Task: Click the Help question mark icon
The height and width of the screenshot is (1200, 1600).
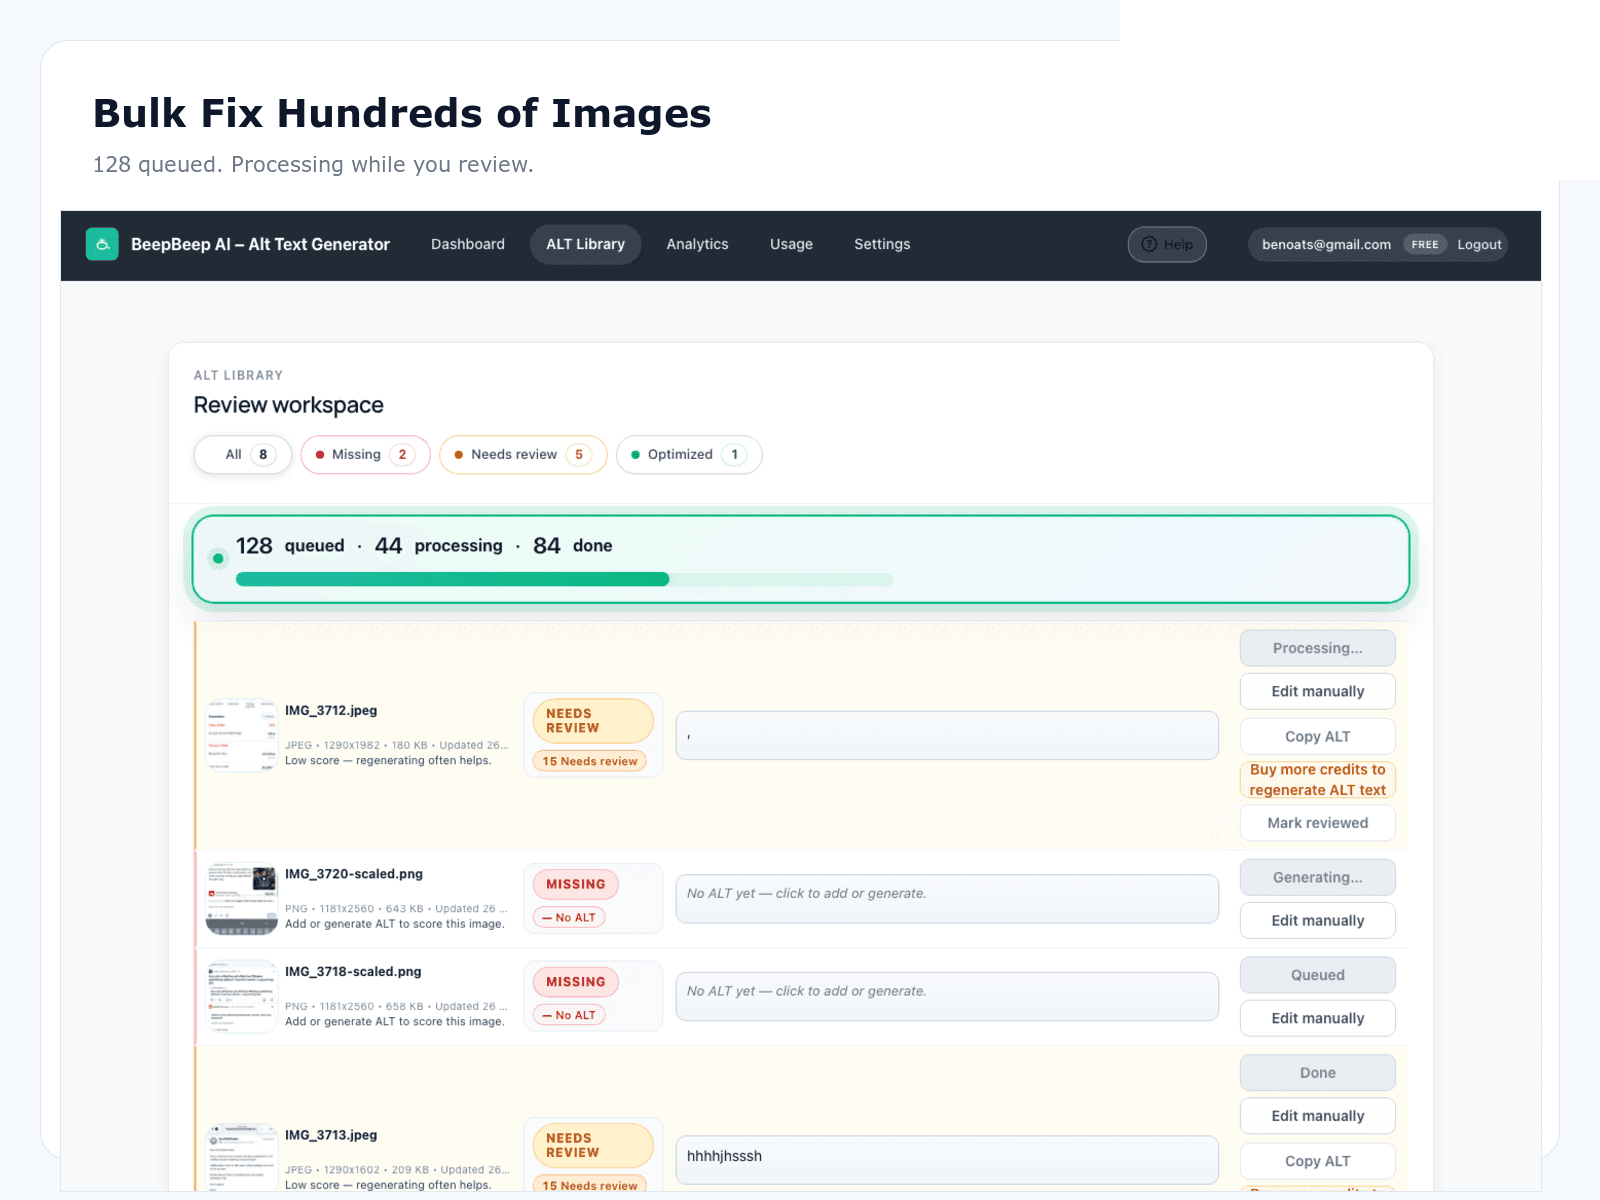Action: point(1149,244)
